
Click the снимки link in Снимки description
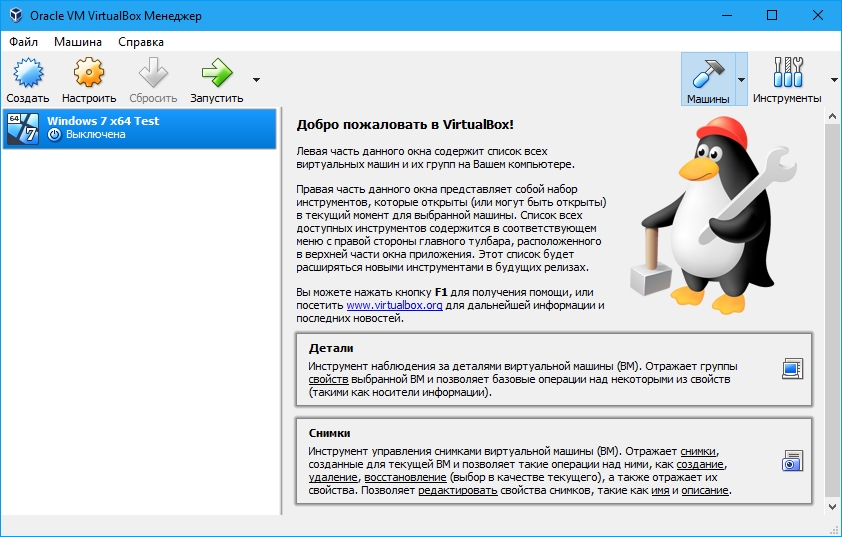(698, 451)
